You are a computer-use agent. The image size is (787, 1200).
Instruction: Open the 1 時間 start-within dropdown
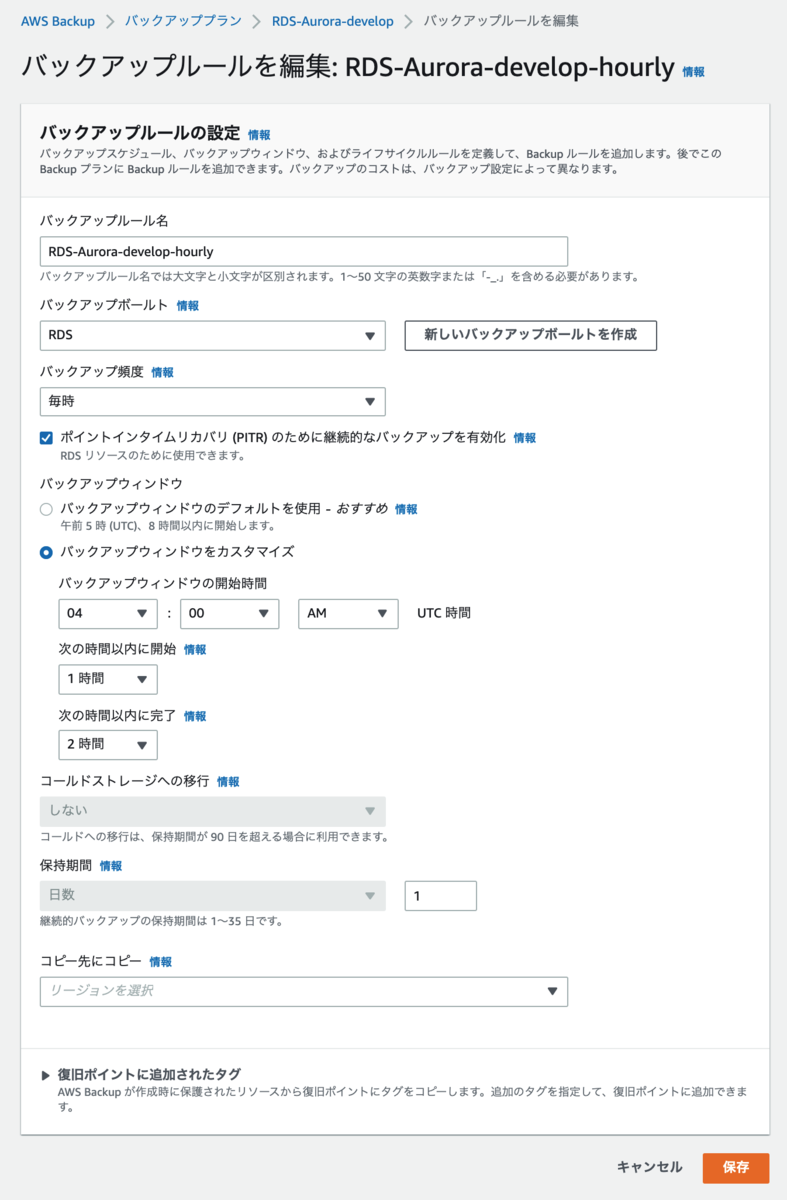pos(108,679)
